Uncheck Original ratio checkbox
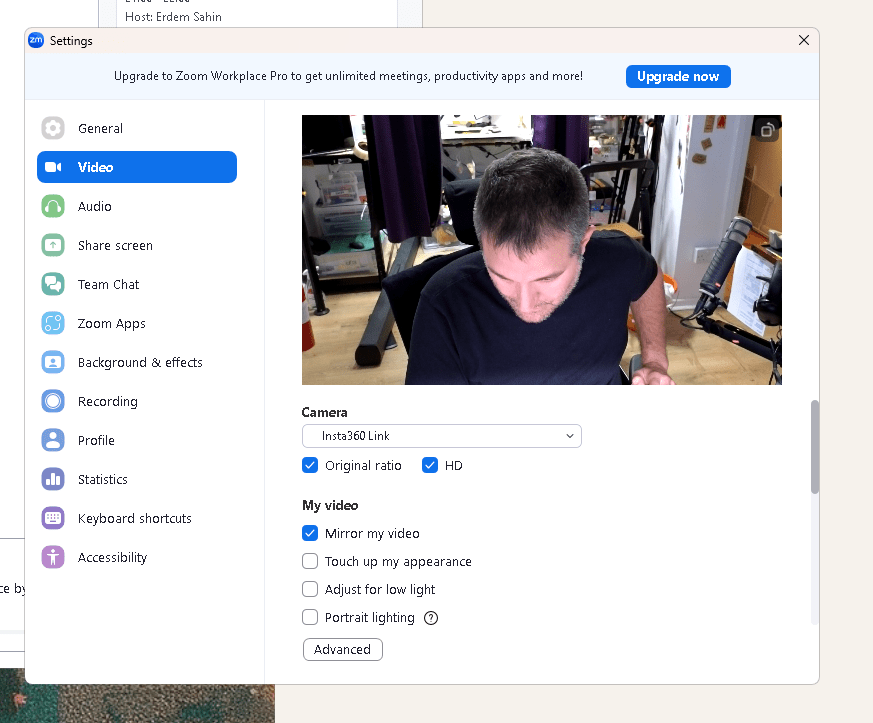873x723 pixels. coord(310,465)
